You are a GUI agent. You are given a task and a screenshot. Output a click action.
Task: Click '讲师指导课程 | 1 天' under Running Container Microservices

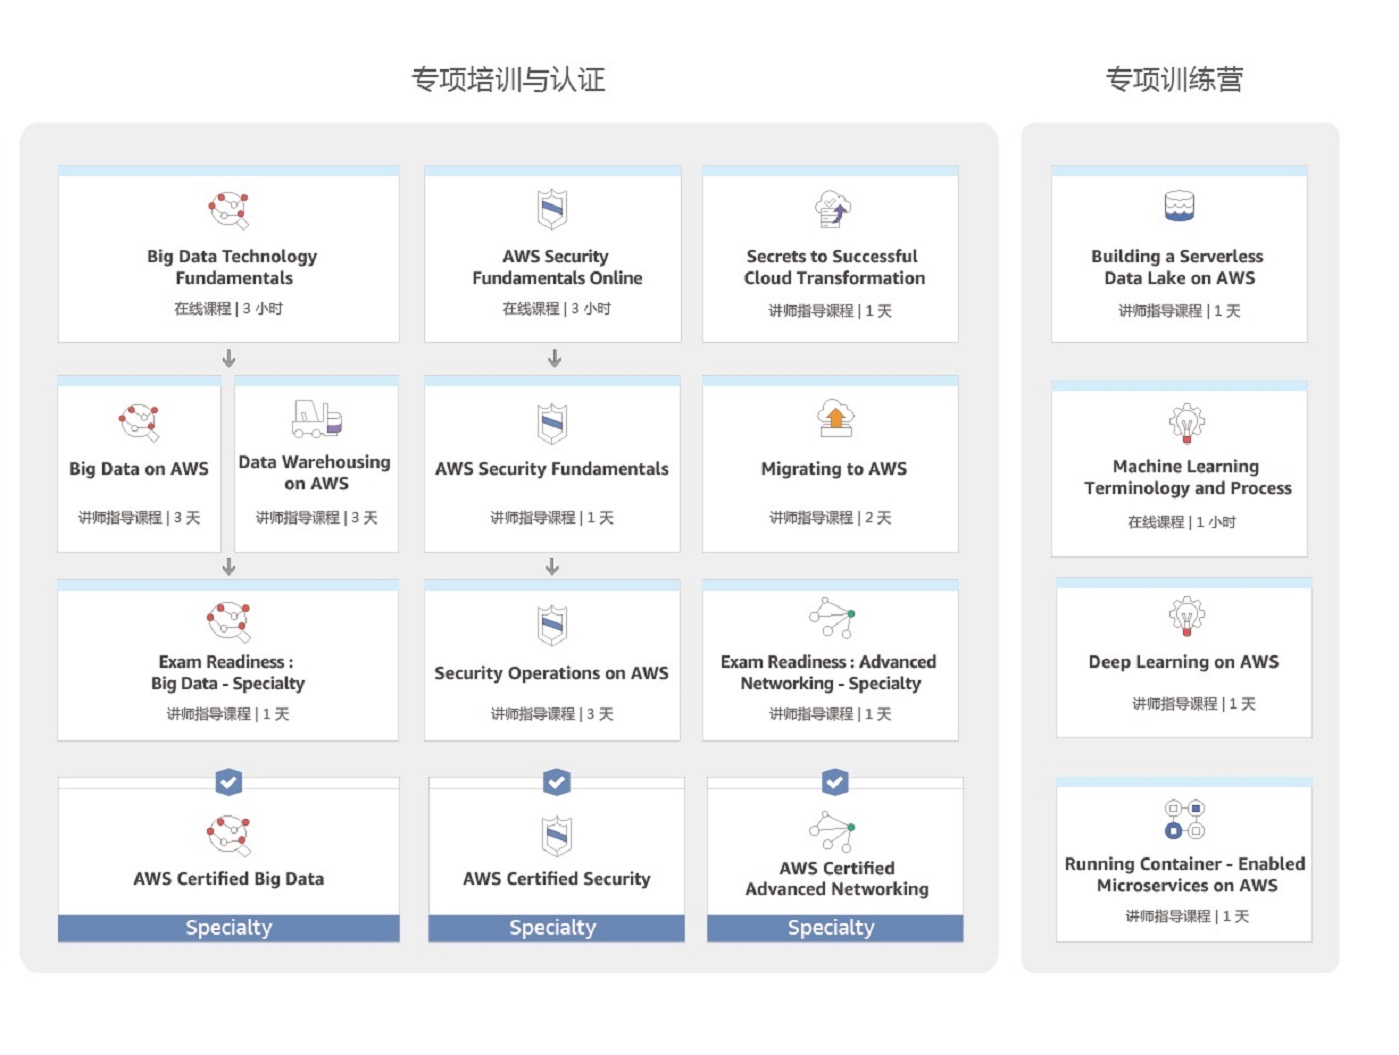(1187, 916)
